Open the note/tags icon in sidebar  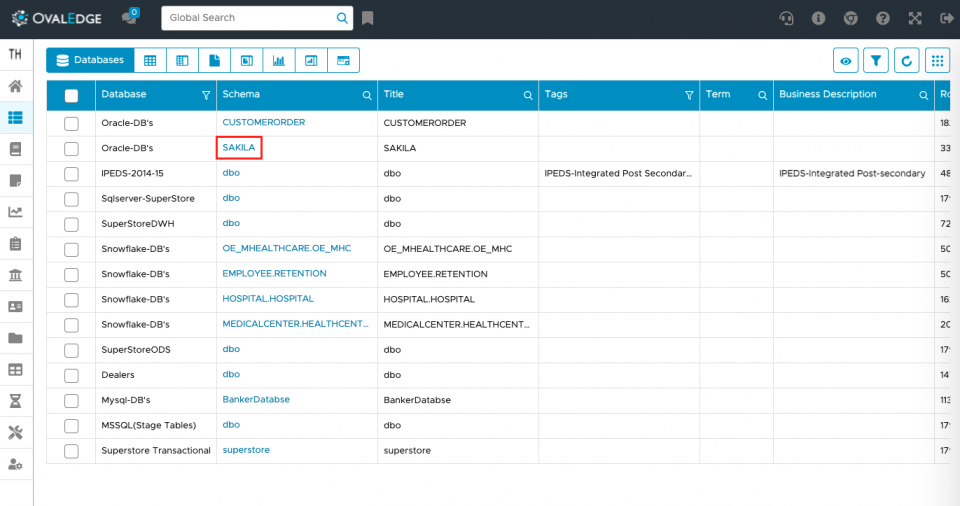(x=15, y=181)
